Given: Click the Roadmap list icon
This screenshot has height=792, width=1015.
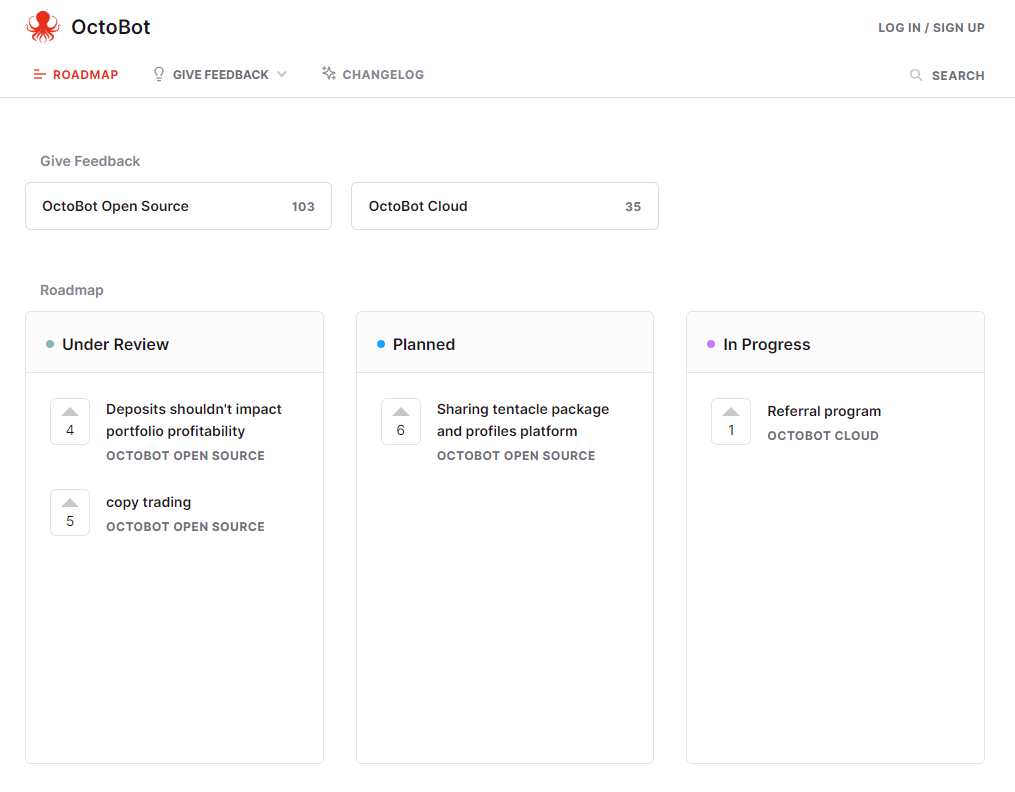Looking at the screenshot, I should 39,74.
